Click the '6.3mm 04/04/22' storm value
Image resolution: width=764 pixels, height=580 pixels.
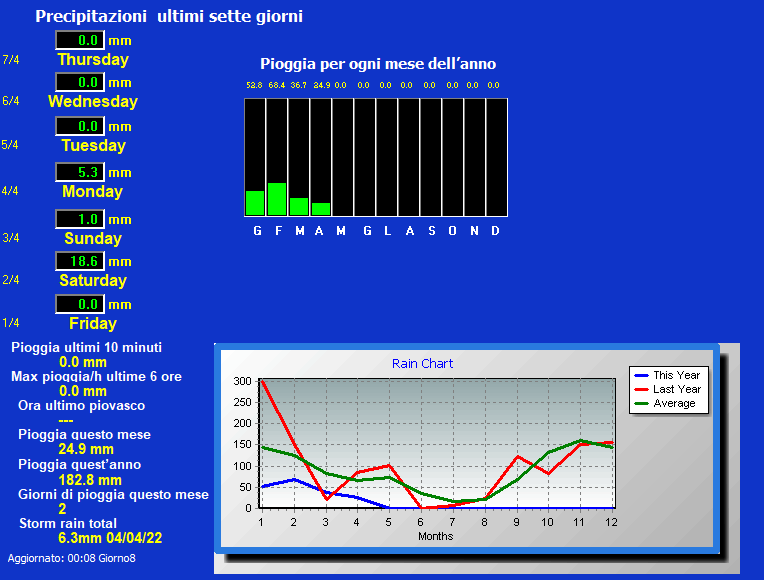pyautogui.click(x=110, y=538)
